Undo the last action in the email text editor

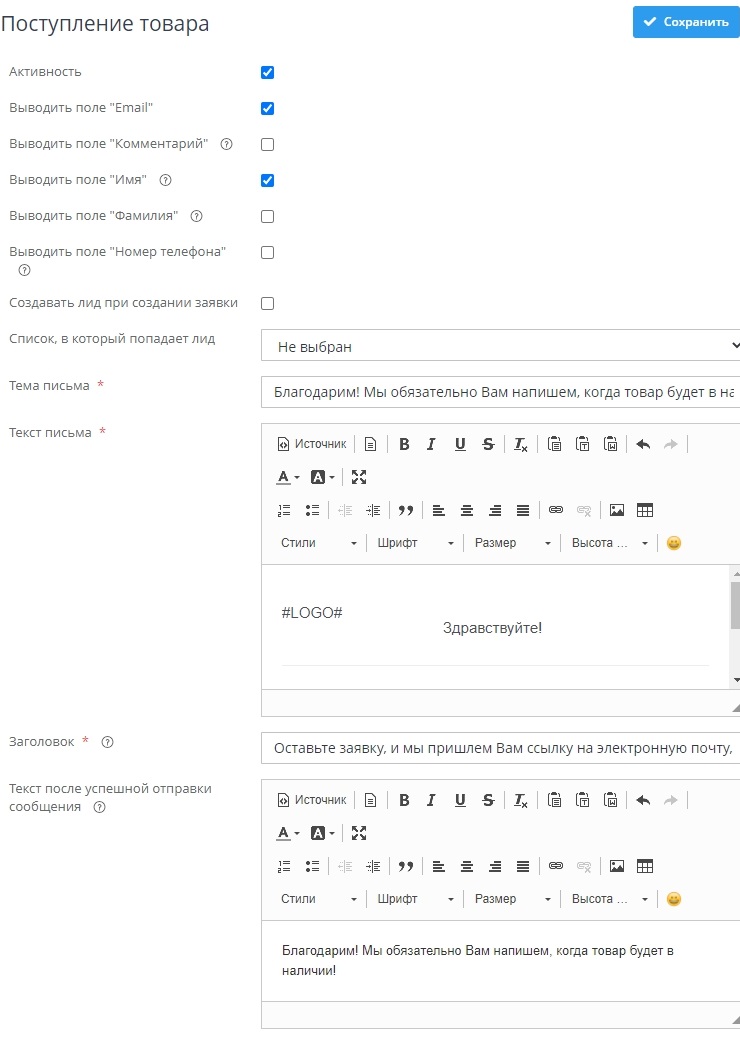(x=643, y=444)
